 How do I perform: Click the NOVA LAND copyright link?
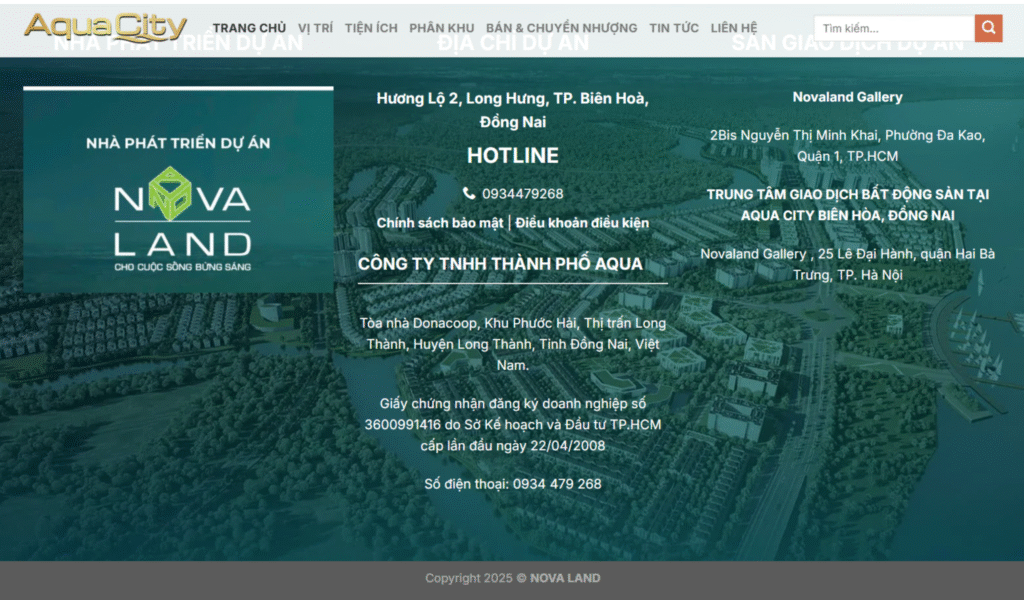(x=565, y=578)
